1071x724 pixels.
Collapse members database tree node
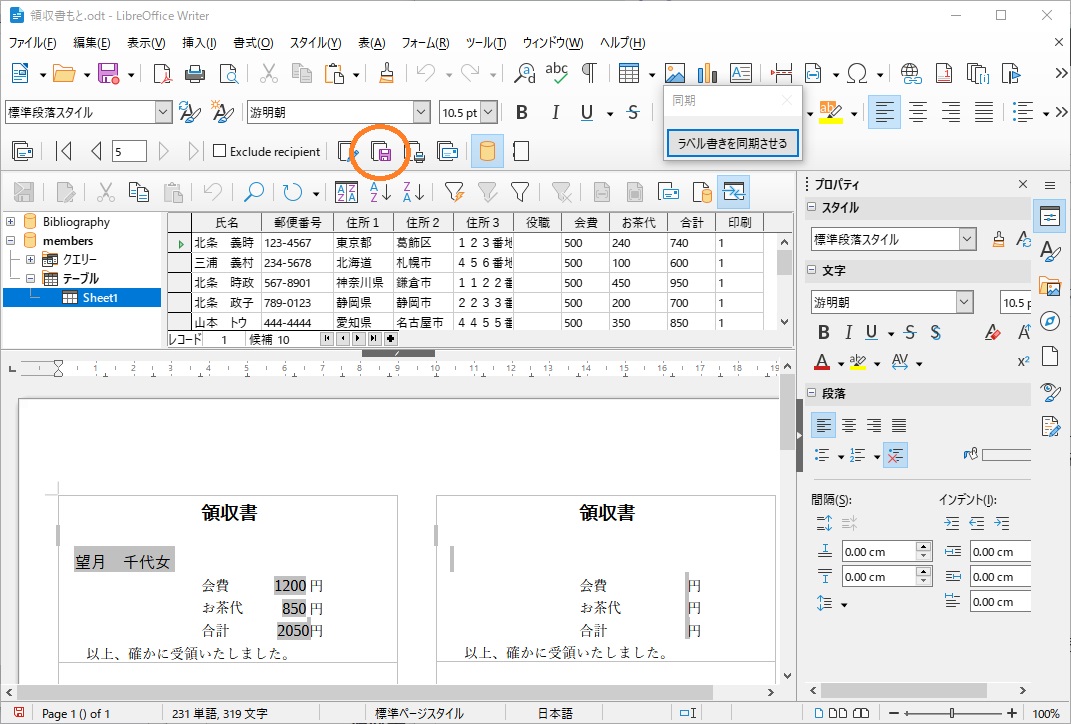[x=11, y=240]
